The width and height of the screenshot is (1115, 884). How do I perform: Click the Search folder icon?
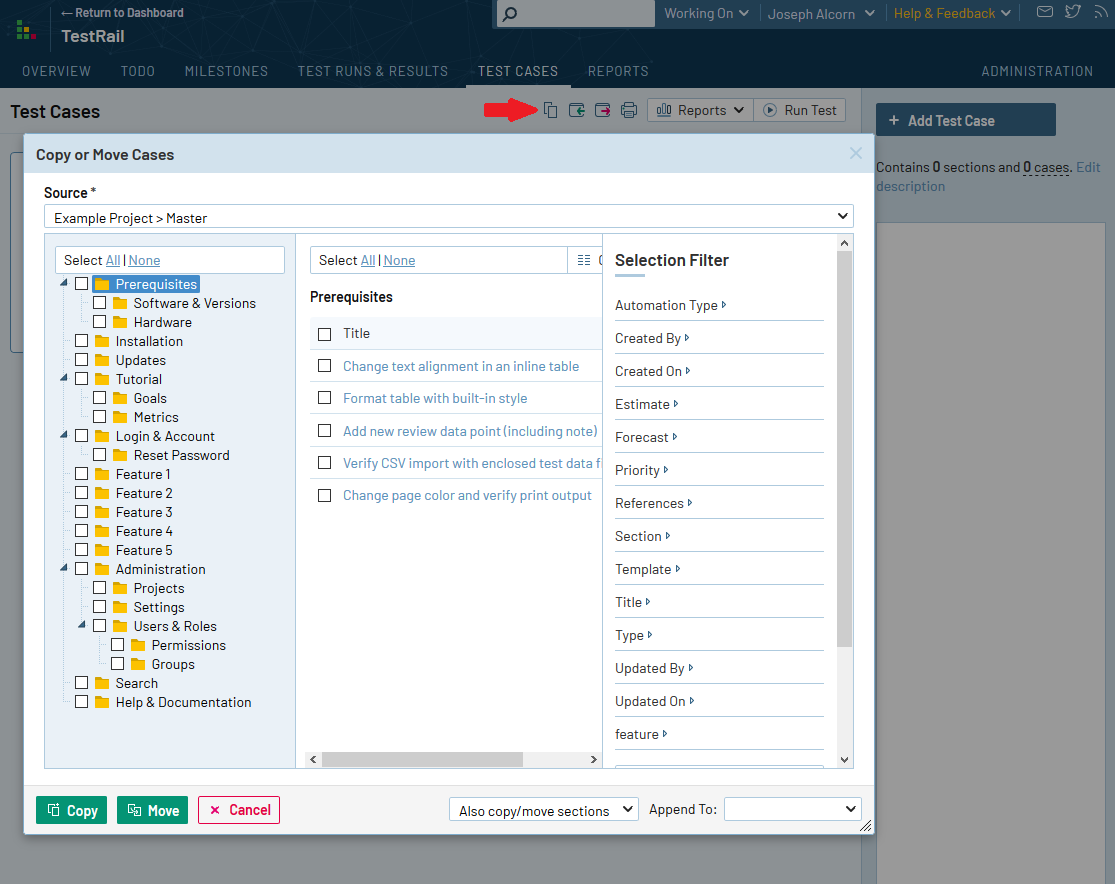pos(102,683)
